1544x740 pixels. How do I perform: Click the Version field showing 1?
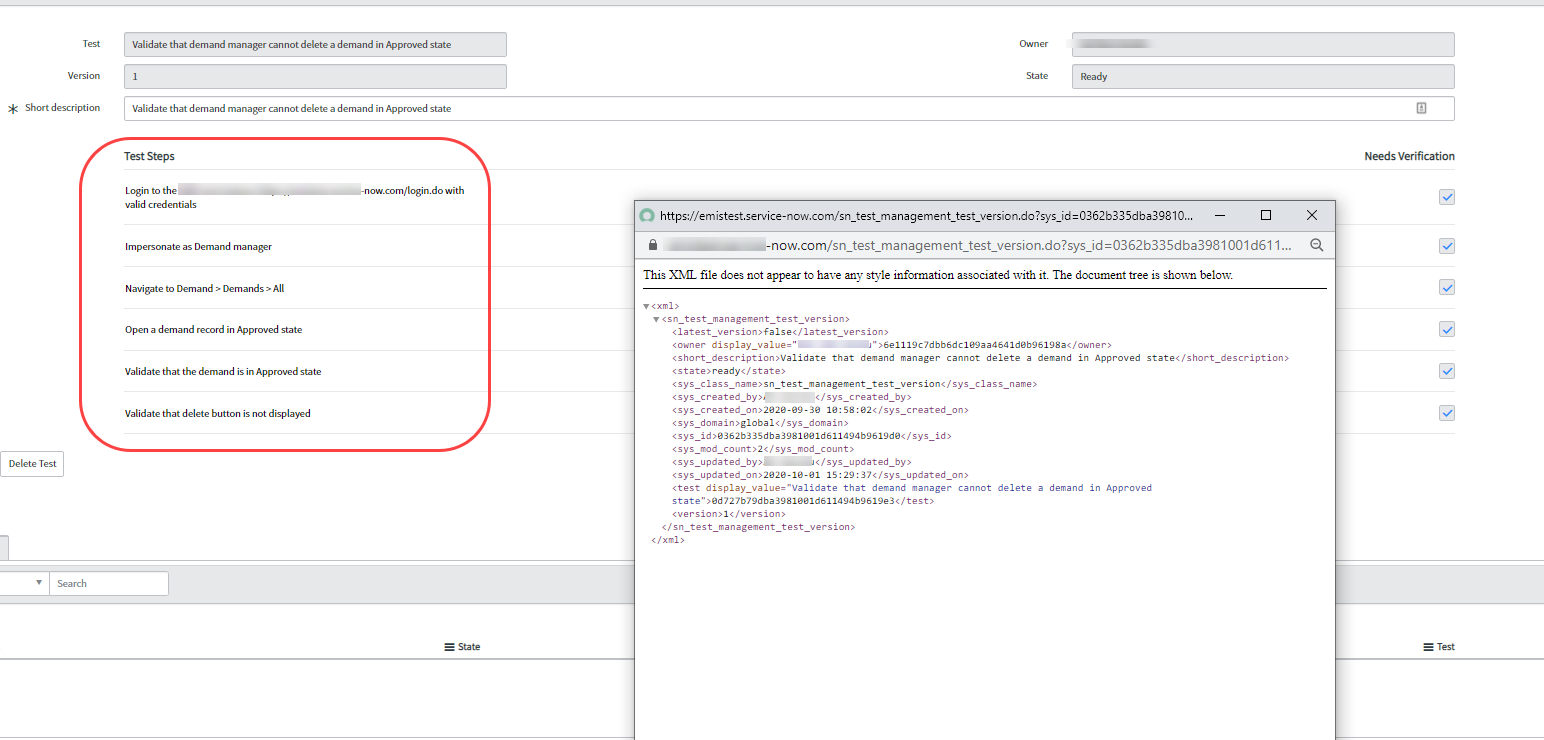point(315,76)
